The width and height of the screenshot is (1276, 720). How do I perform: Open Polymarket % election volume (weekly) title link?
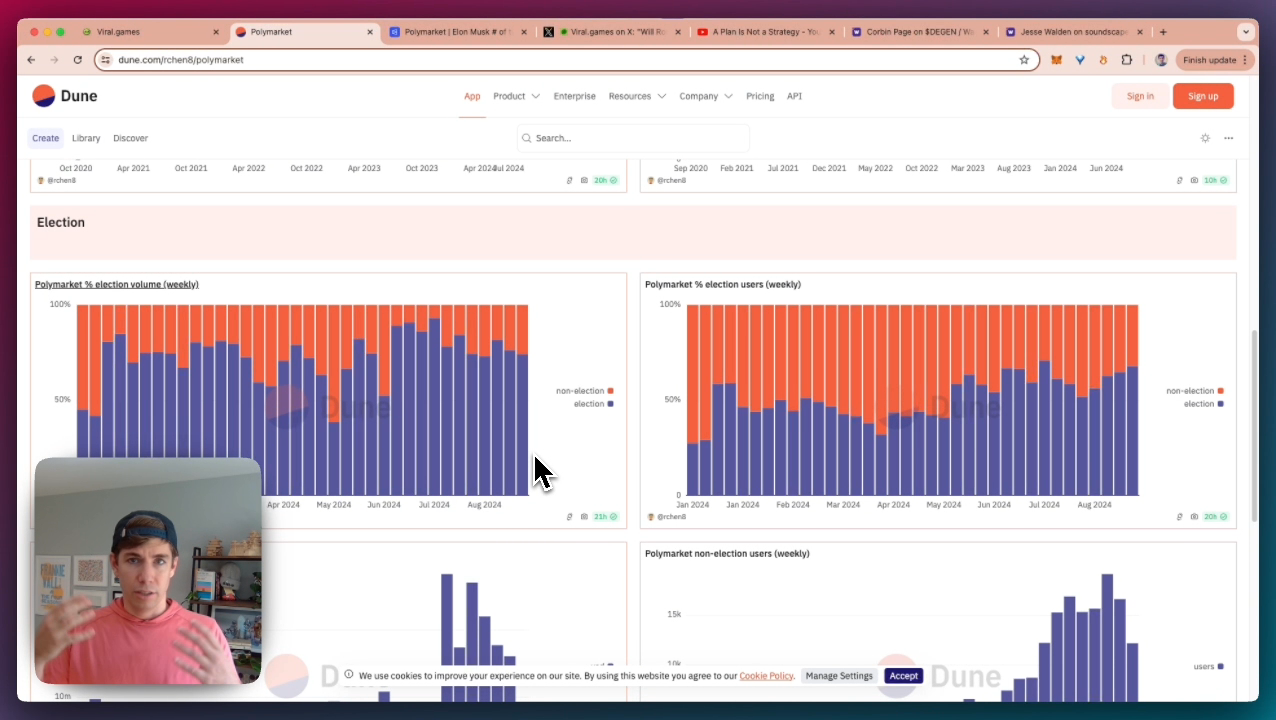tap(117, 284)
